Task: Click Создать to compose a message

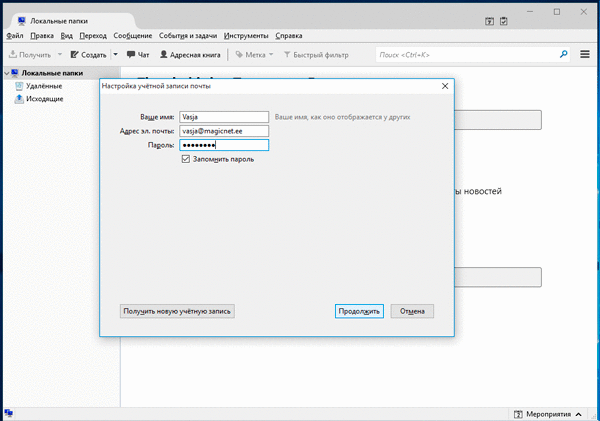Action: click(x=89, y=55)
